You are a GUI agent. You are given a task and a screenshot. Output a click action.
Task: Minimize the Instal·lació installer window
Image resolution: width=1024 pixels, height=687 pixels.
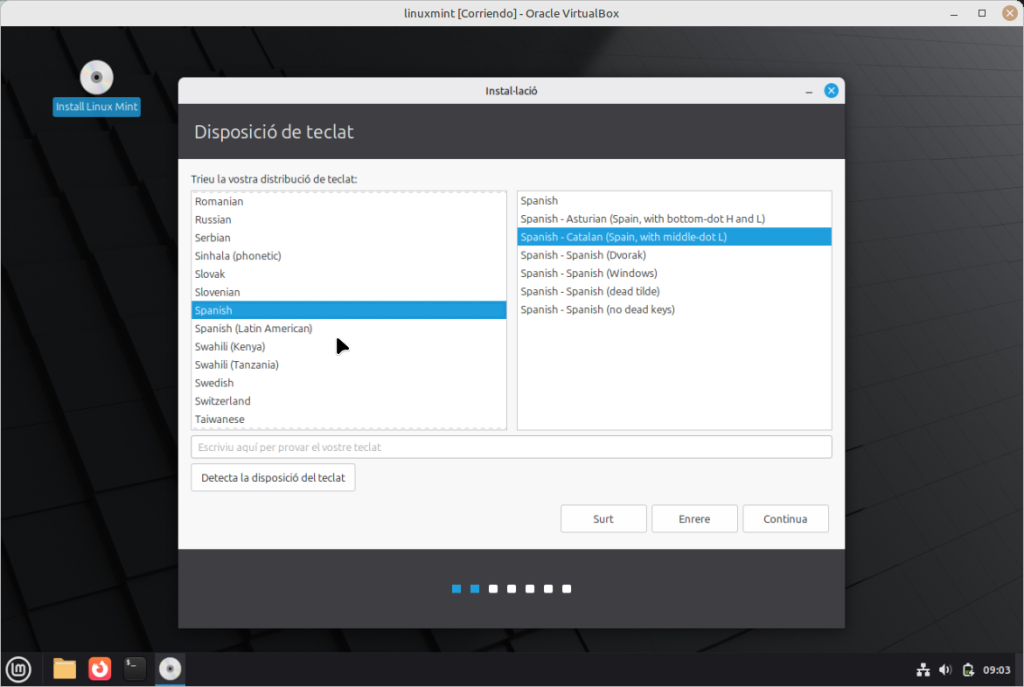click(x=808, y=91)
